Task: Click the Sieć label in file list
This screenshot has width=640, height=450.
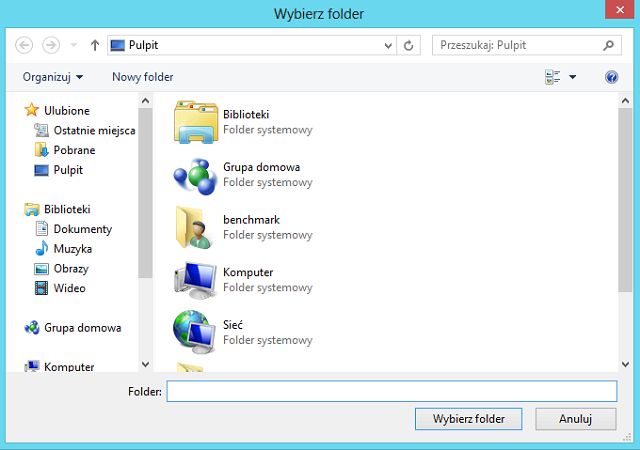Action: tap(233, 325)
